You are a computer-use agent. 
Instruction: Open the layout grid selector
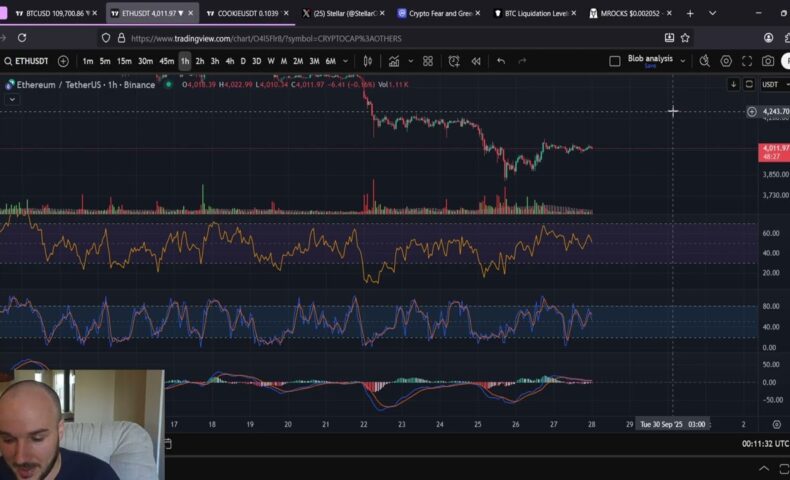pos(427,61)
